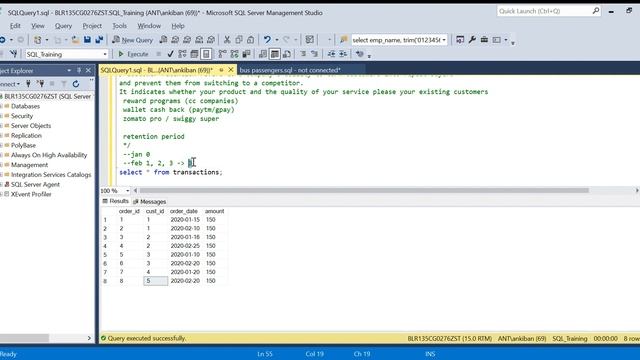The height and width of the screenshot is (360, 640).
Task: Click the Find in Files icon
Action: point(344,40)
